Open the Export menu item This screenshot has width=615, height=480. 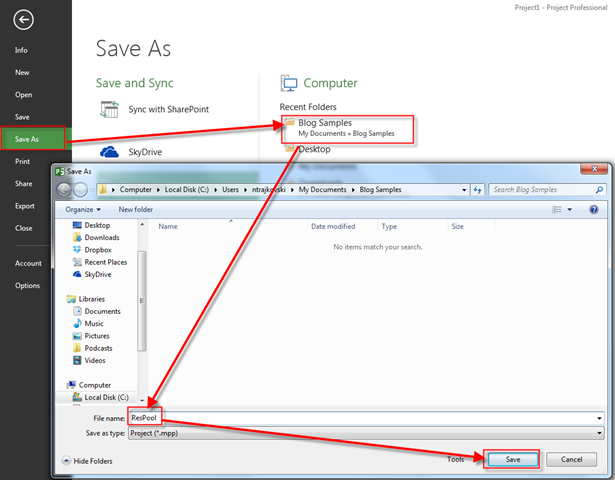click(25, 206)
